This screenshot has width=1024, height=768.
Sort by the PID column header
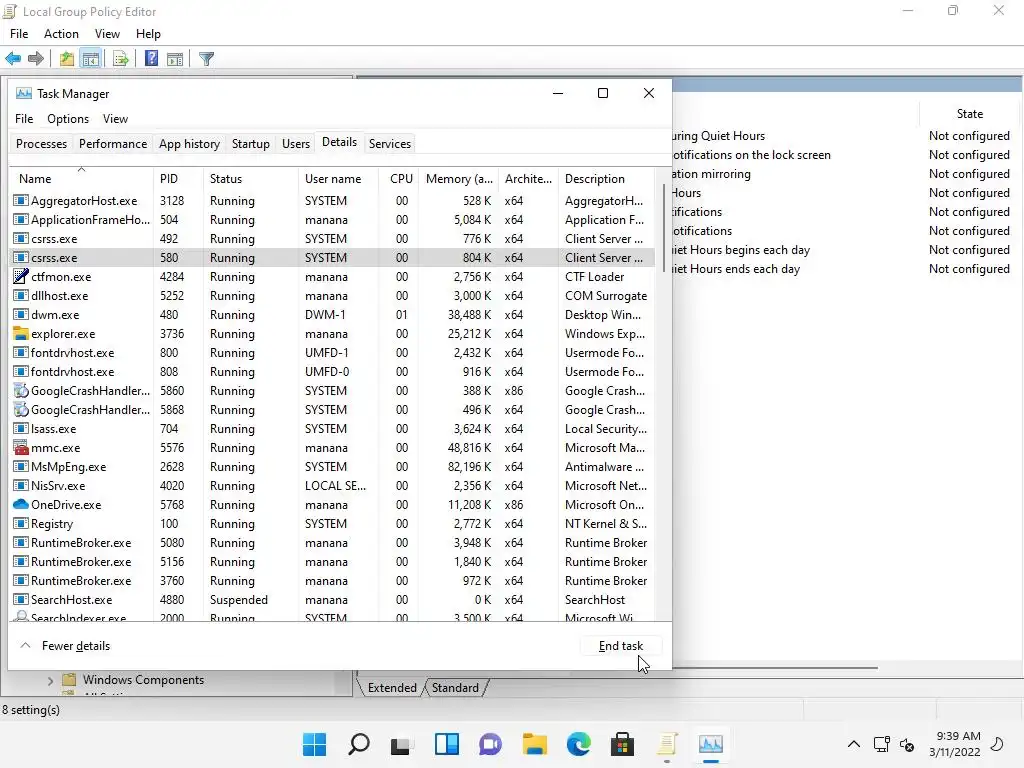pyautogui.click(x=178, y=178)
